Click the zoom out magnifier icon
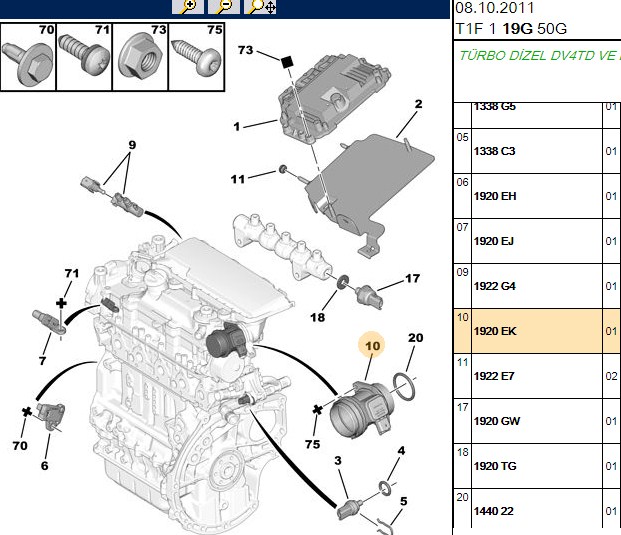The image size is (621, 535). pyautogui.click(x=224, y=7)
